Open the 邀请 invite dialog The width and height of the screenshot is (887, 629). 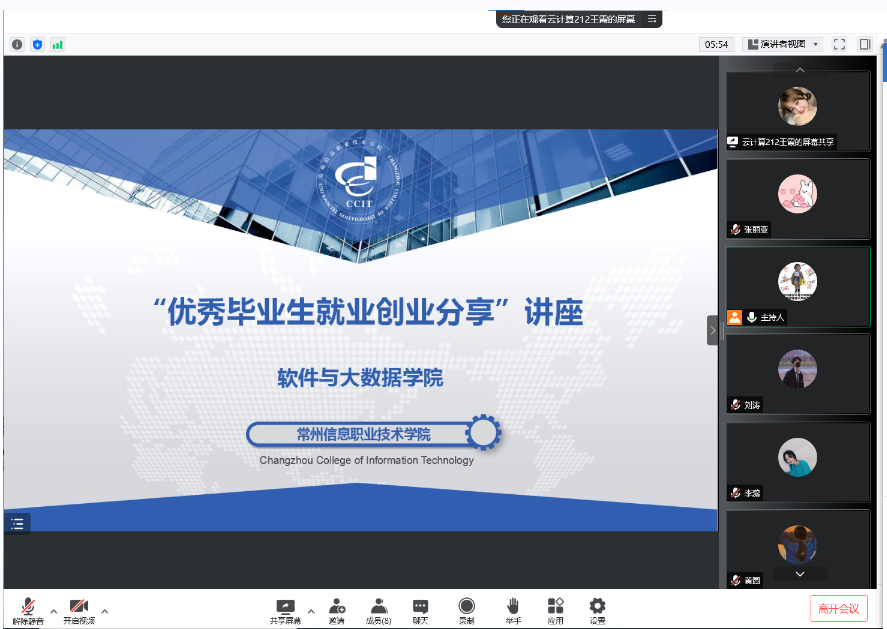coord(337,611)
